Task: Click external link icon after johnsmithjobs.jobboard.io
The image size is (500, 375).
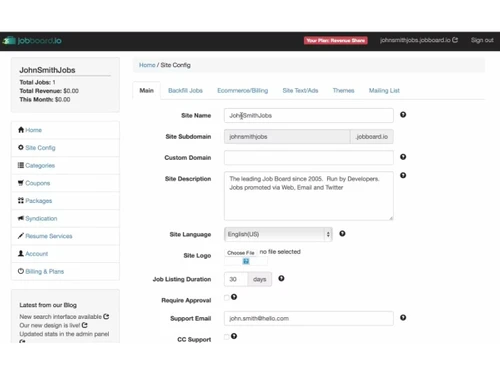Action: (455, 40)
